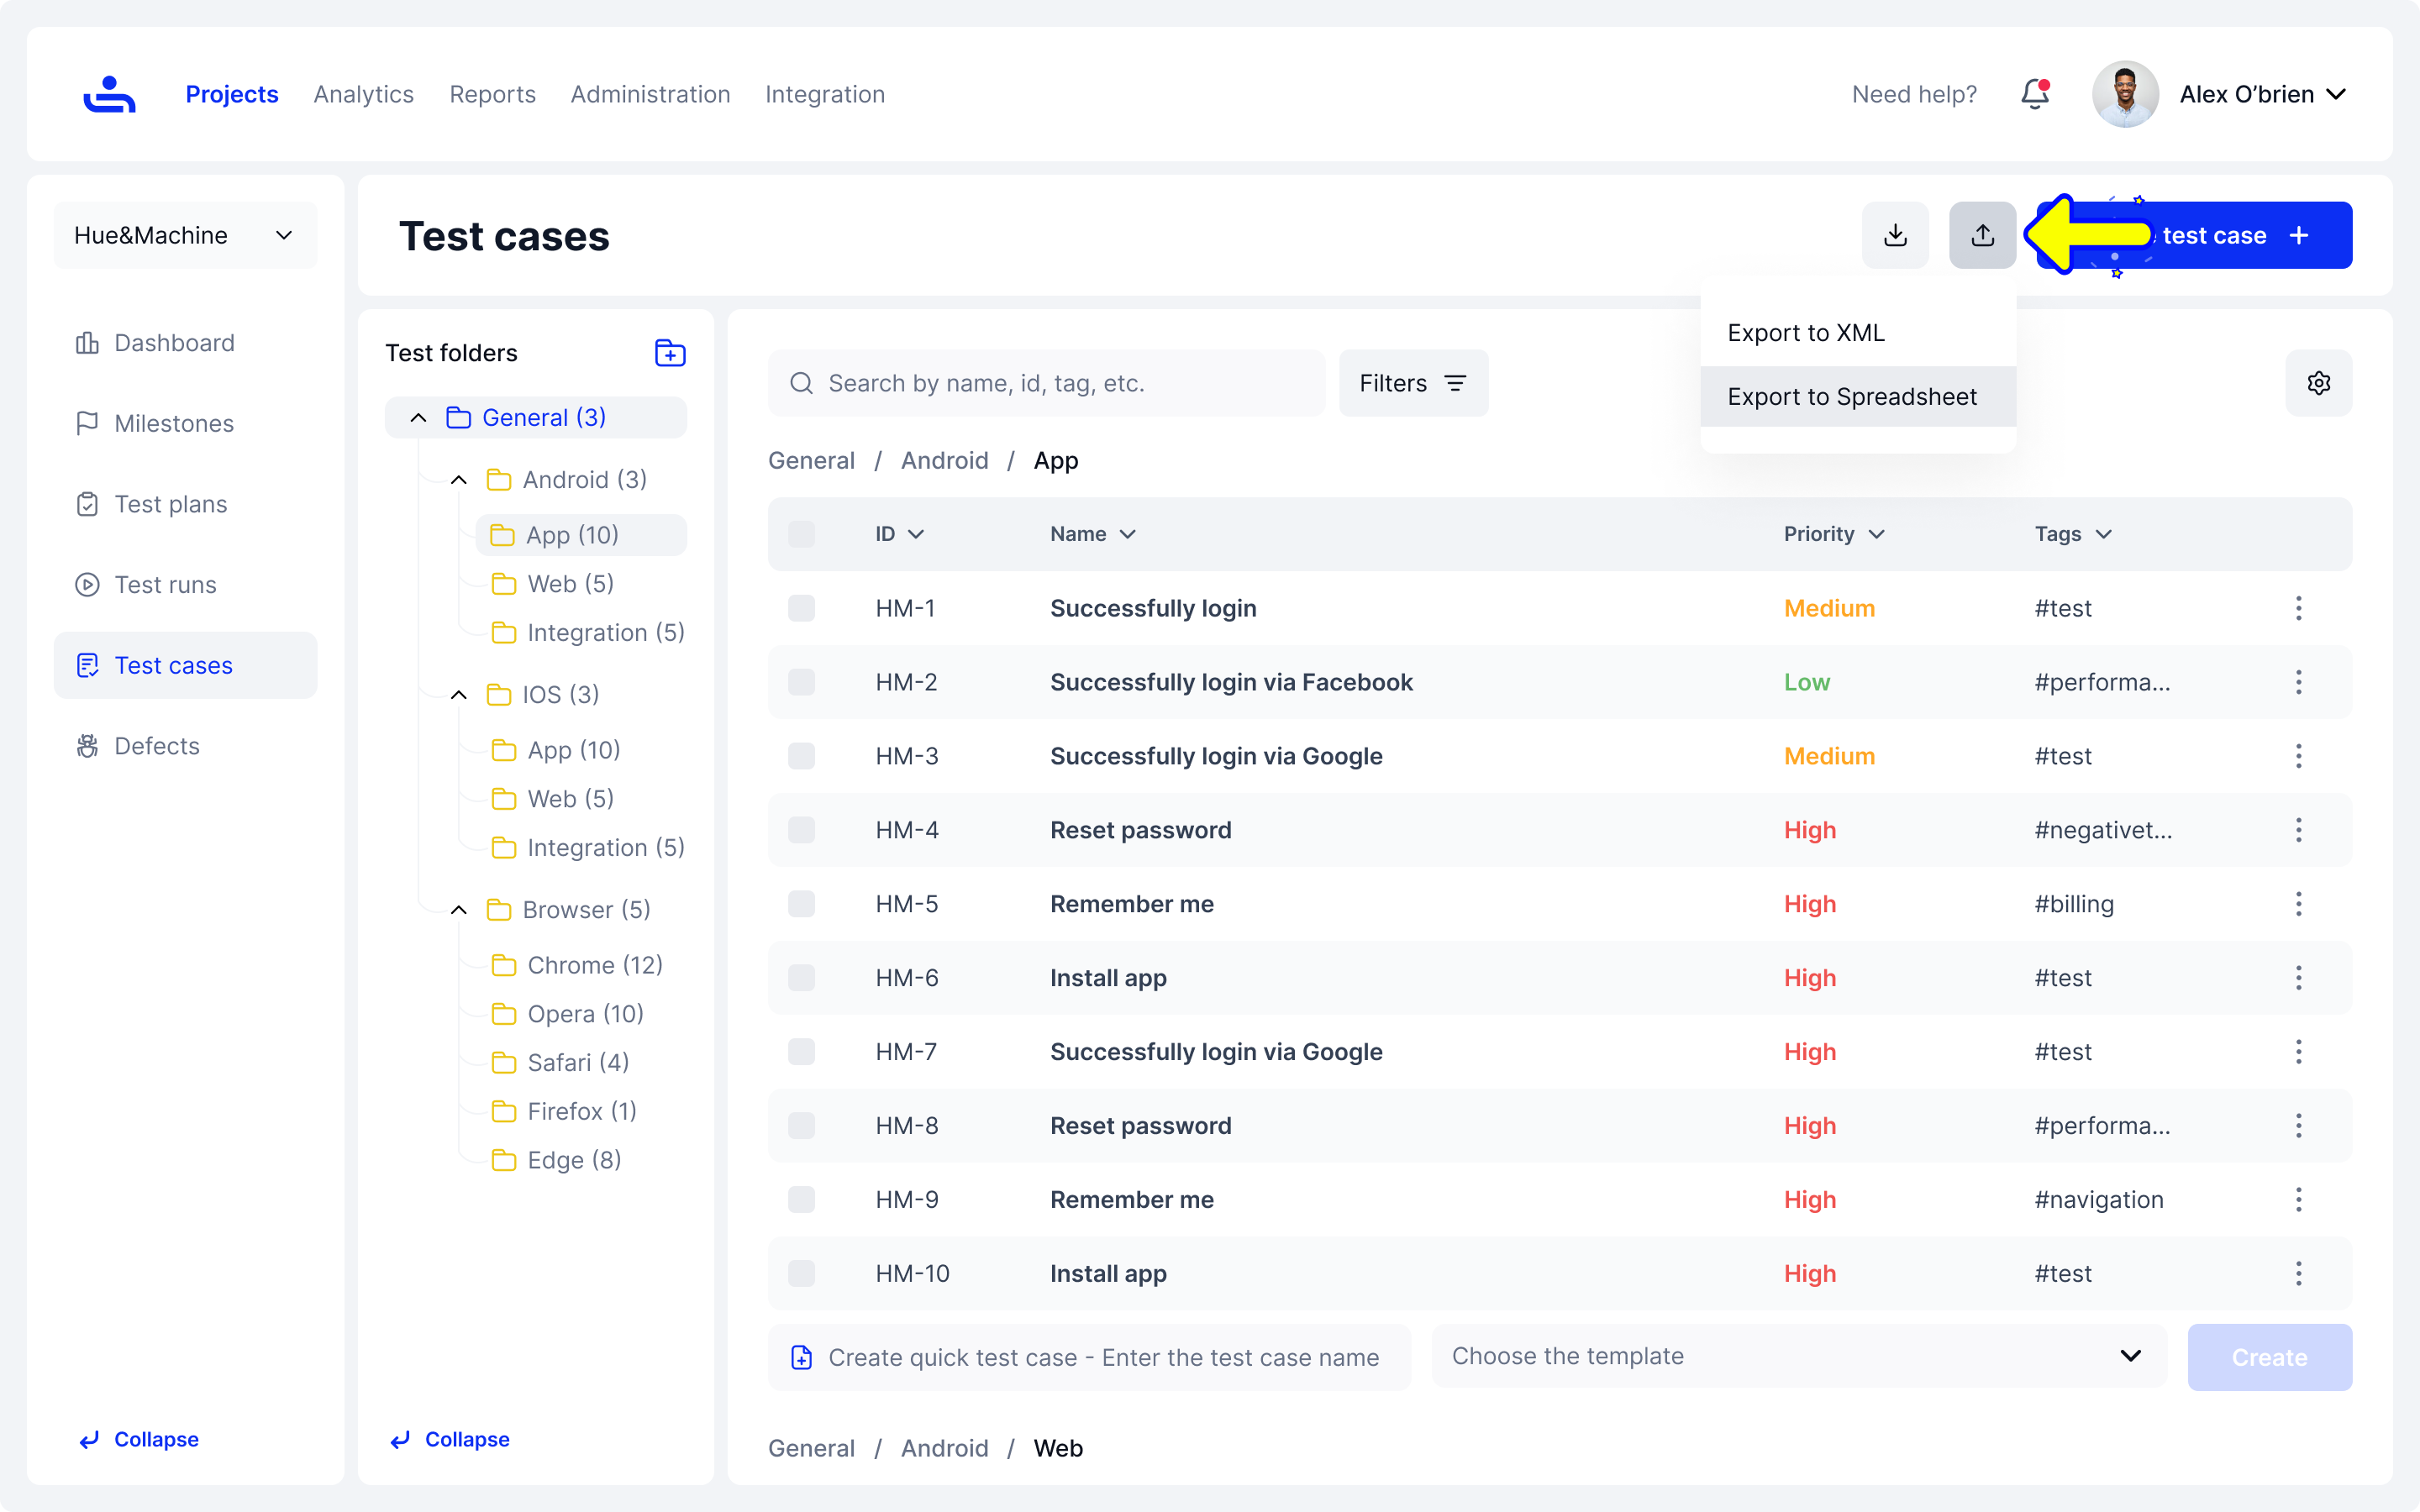Tick the checkbox for HM-1

tap(801, 608)
